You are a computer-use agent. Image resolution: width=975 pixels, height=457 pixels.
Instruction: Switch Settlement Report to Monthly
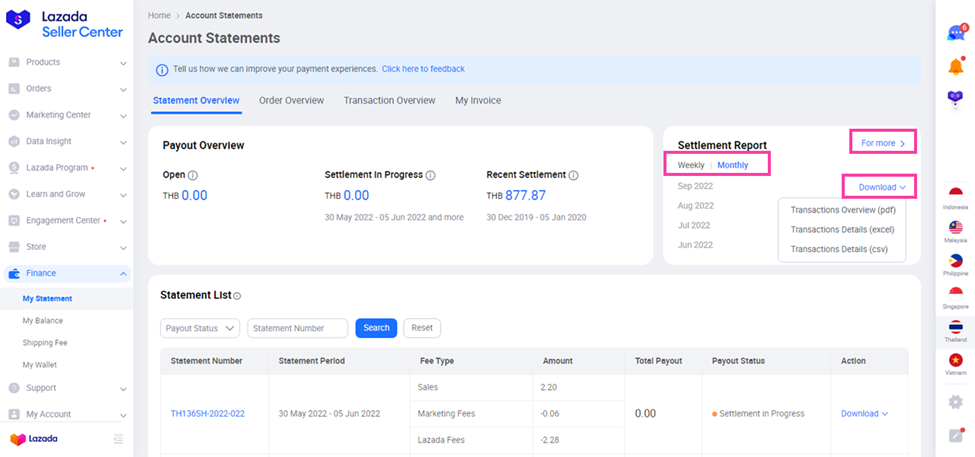pos(733,165)
